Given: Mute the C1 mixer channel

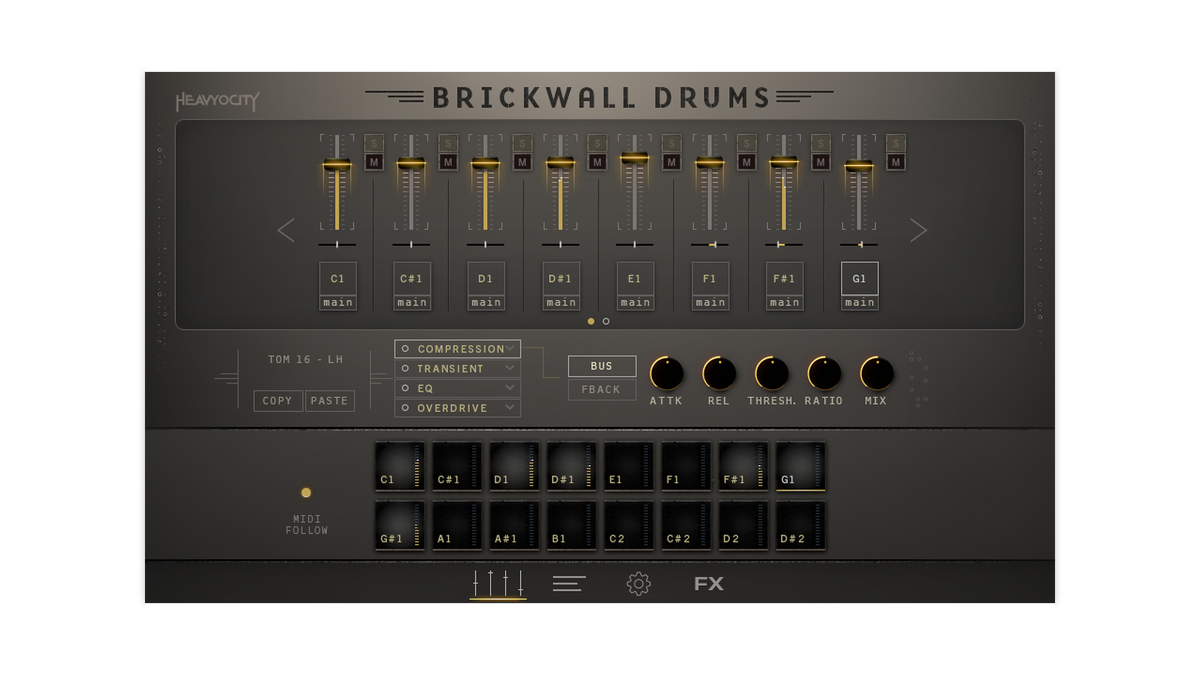Looking at the screenshot, I should point(374,162).
